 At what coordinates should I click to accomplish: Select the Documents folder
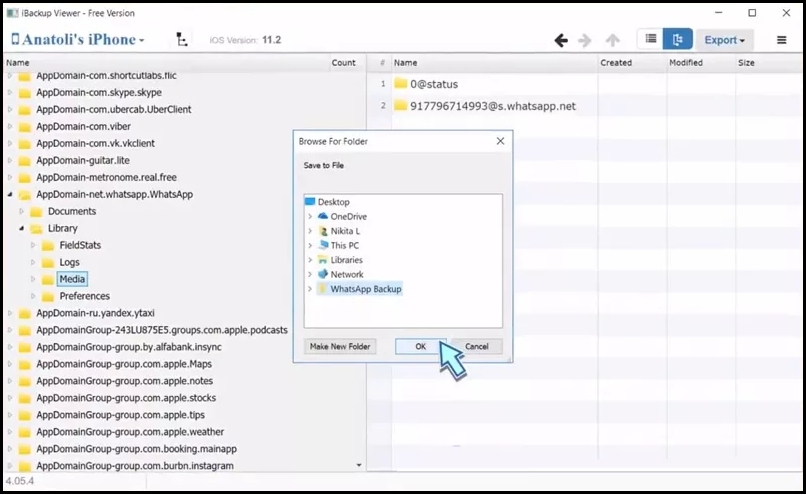tap(72, 211)
